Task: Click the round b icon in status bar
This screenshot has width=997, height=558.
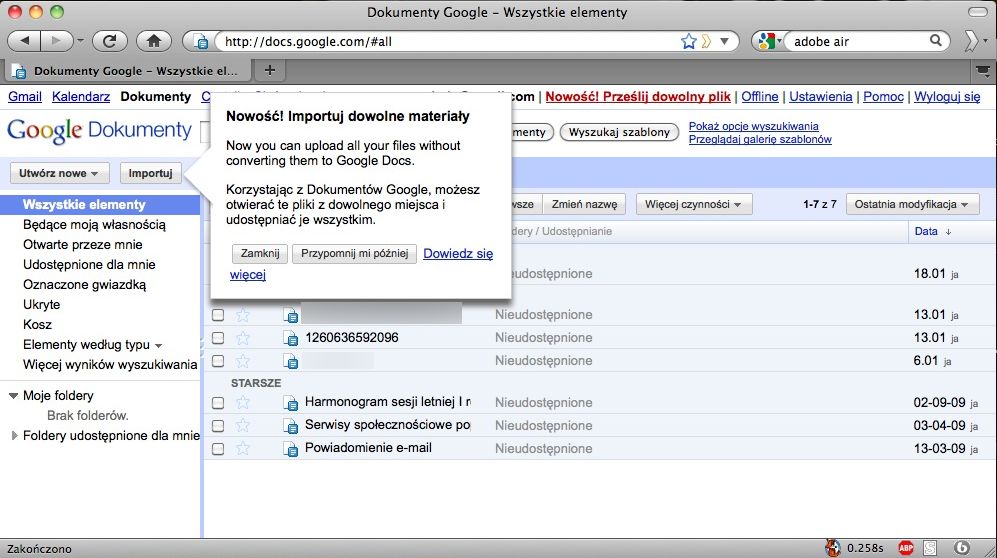Action: pyautogui.click(x=962, y=548)
